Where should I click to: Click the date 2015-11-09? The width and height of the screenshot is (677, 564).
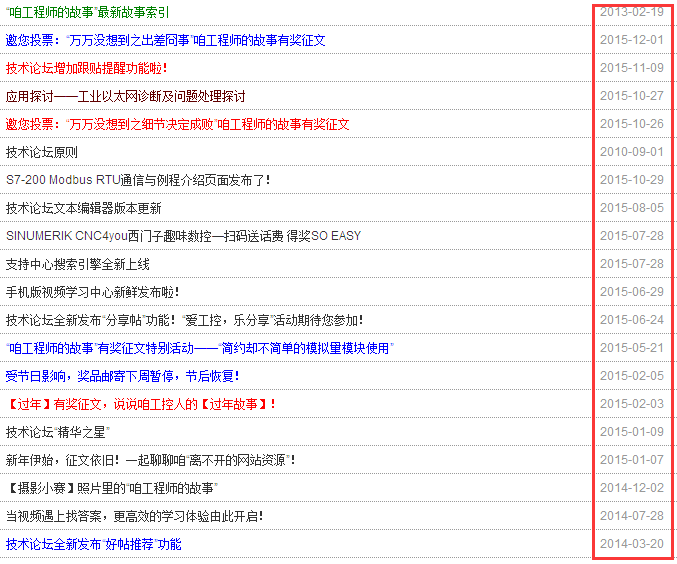(x=632, y=68)
